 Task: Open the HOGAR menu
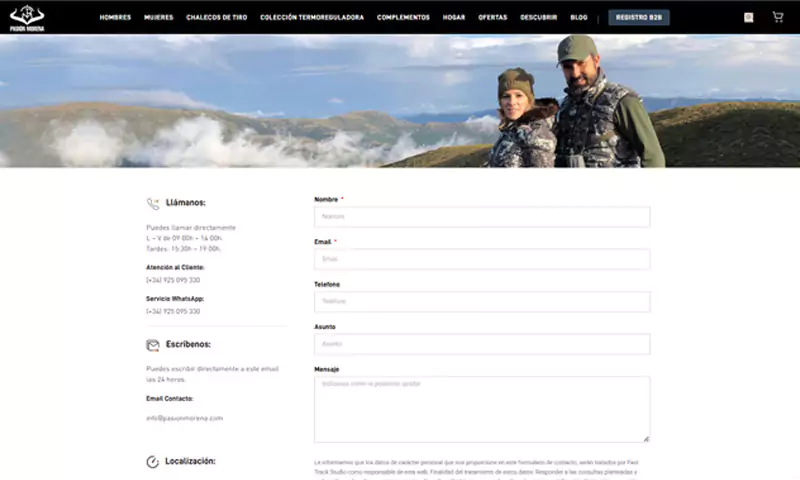pos(454,17)
